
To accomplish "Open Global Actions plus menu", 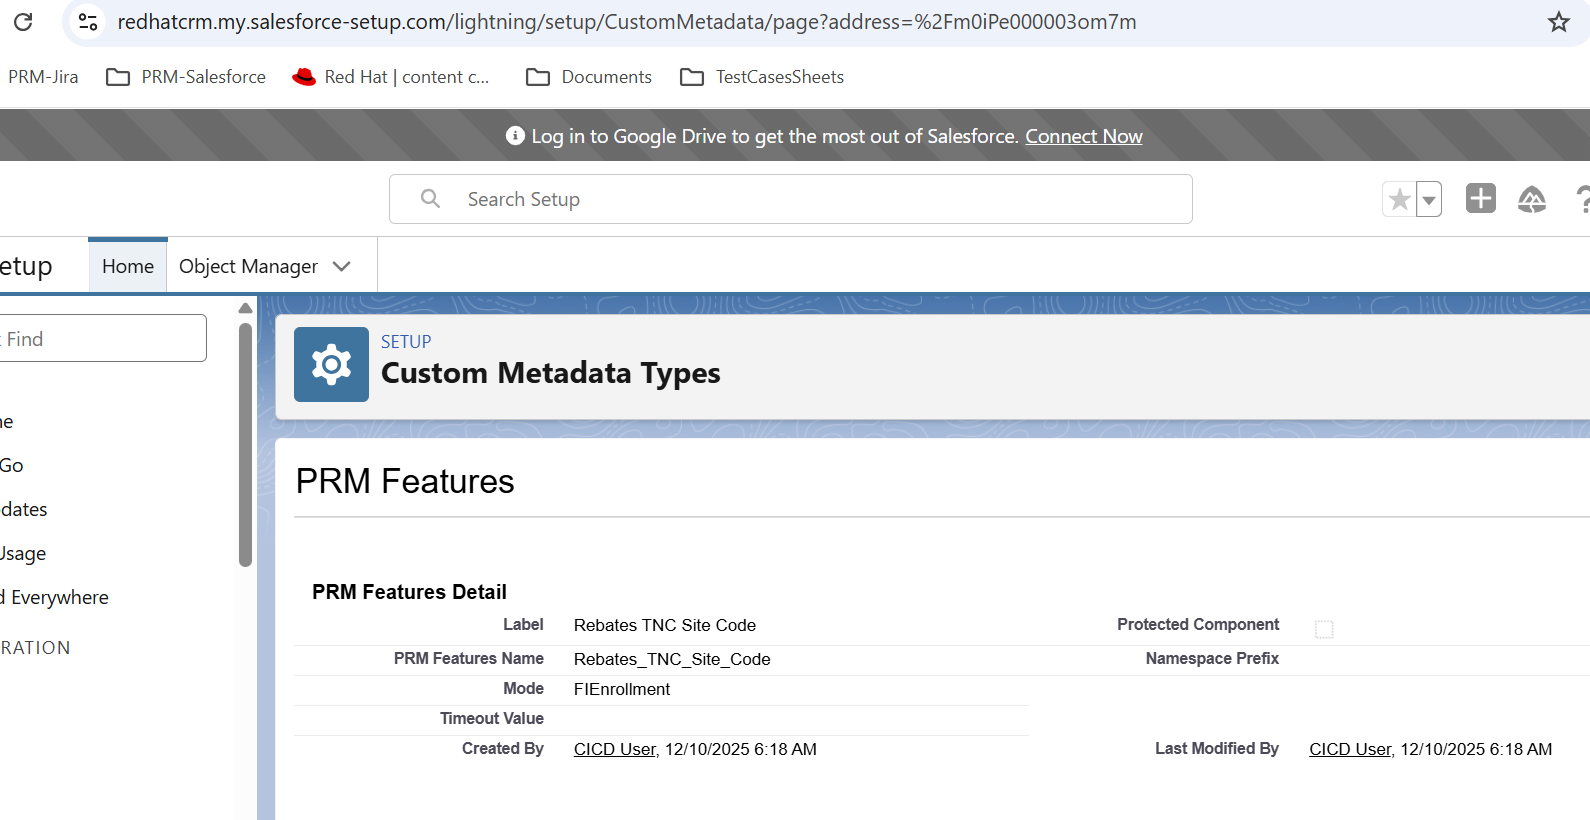I will tap(1480, 199).
